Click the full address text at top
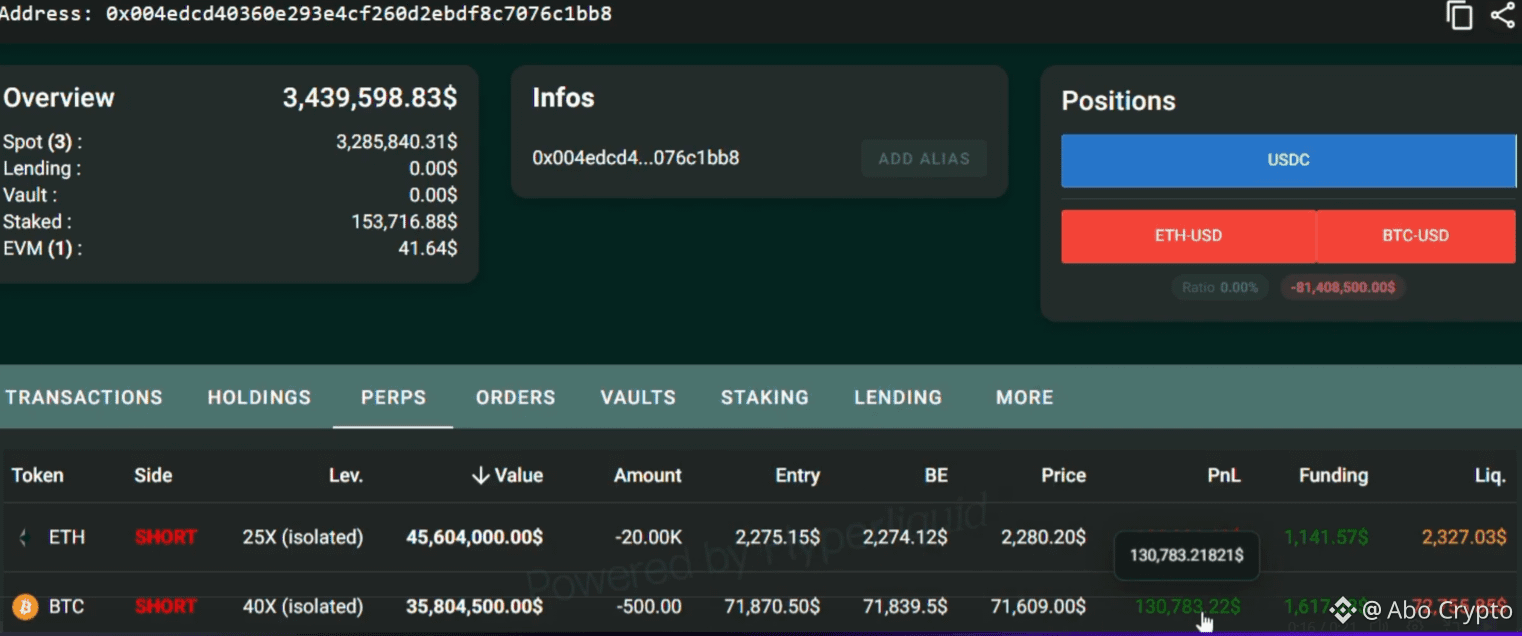This screenshot has width=1522, height=636. tap(358, 14)
